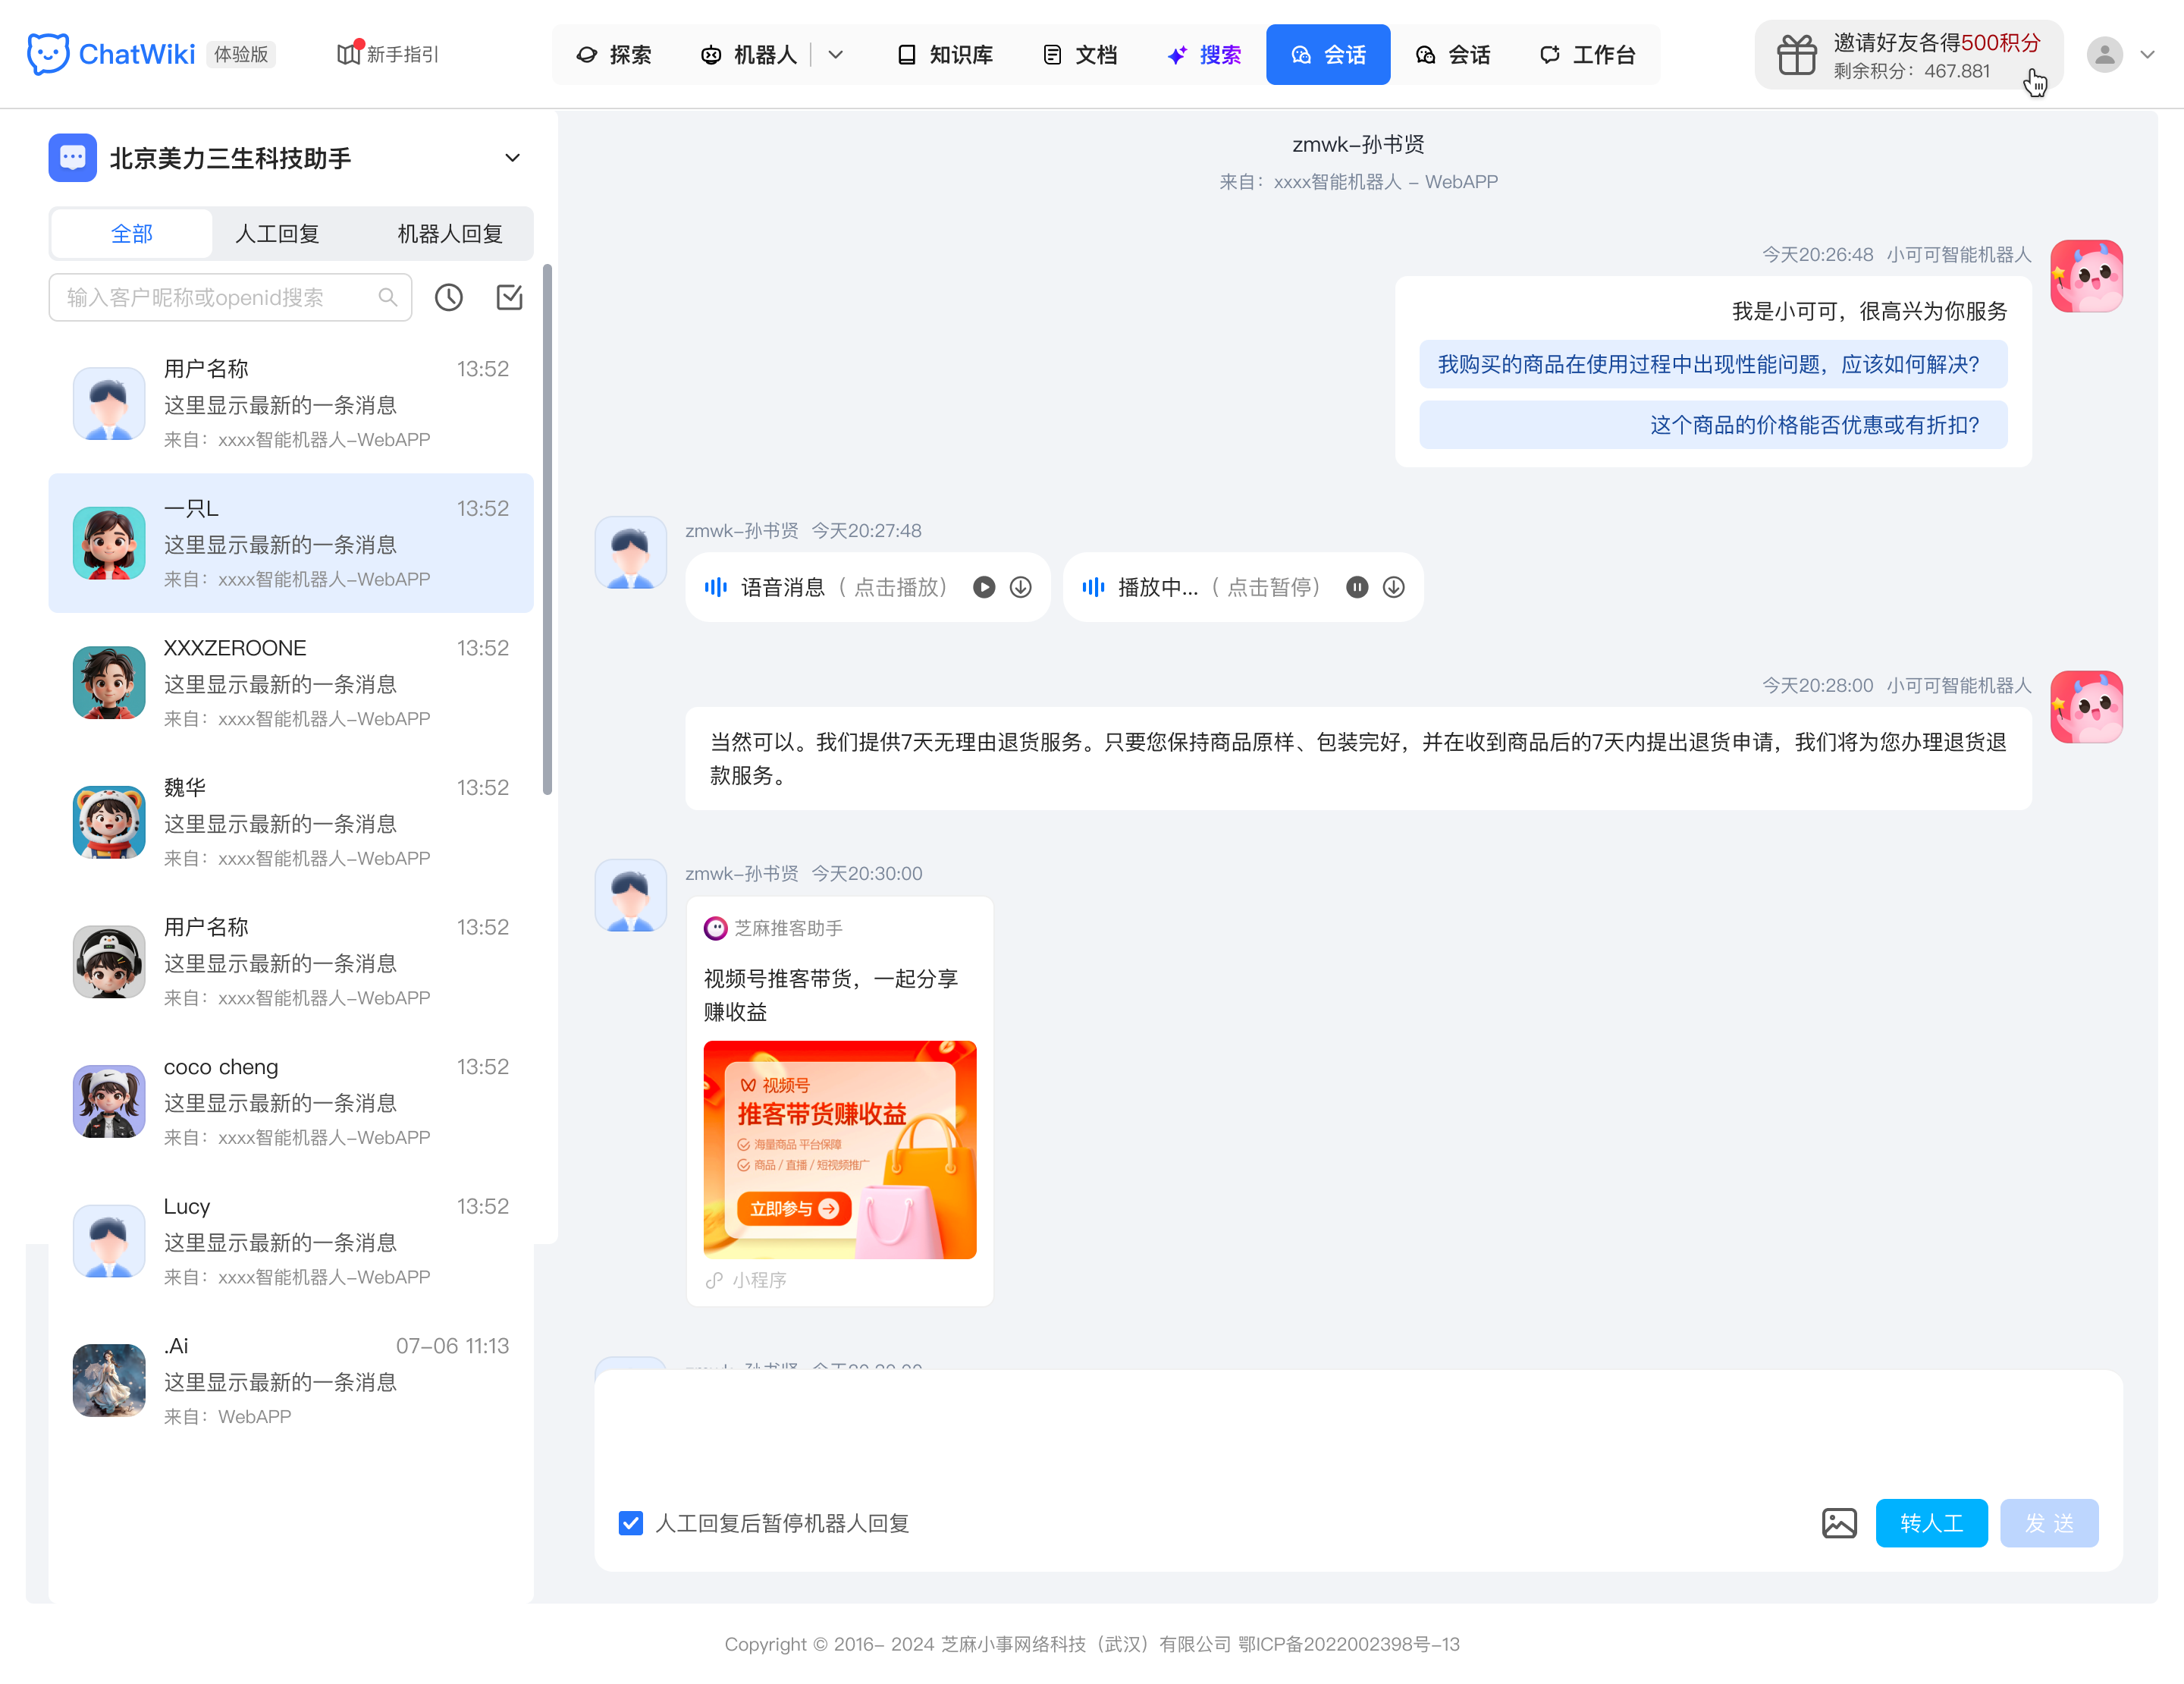Select the Lucy conversation
The width and height of the screenshot is (2184, 1684).
(290, 1241)
